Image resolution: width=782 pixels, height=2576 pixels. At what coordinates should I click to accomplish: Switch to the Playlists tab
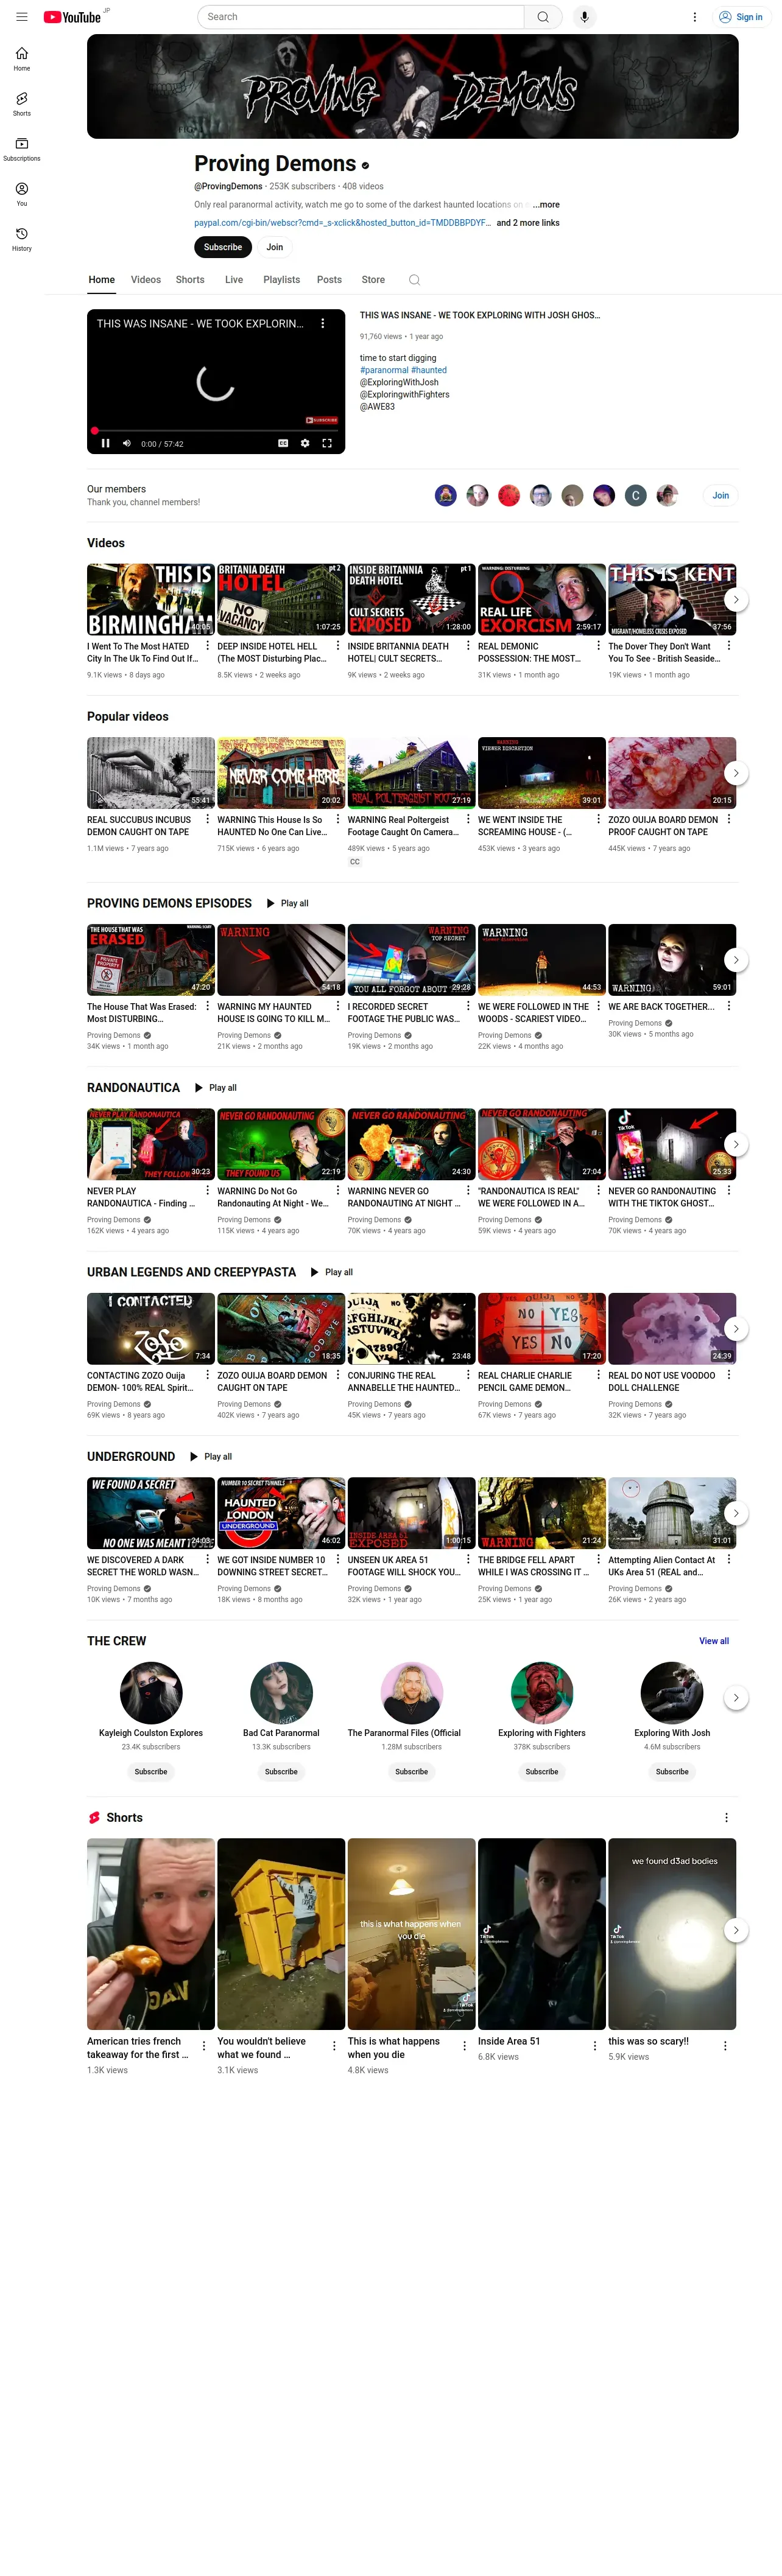[282, 280]
